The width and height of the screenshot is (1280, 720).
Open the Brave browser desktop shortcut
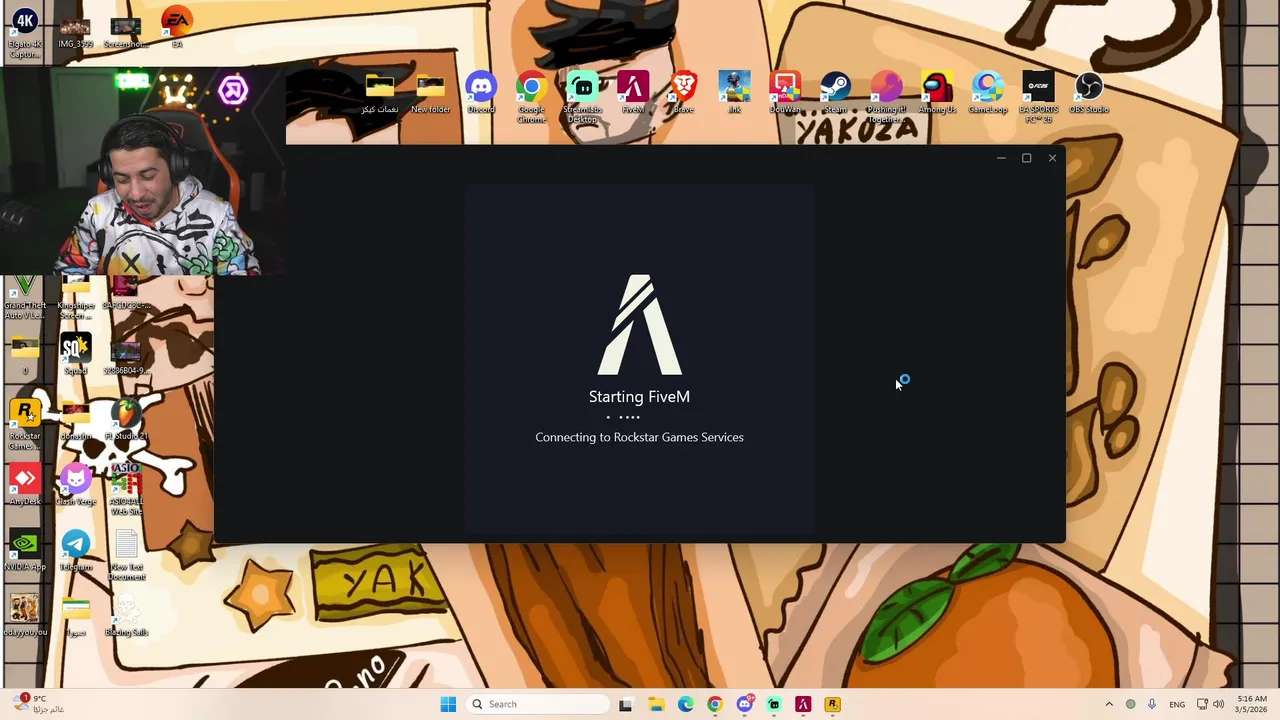(684, 93)
